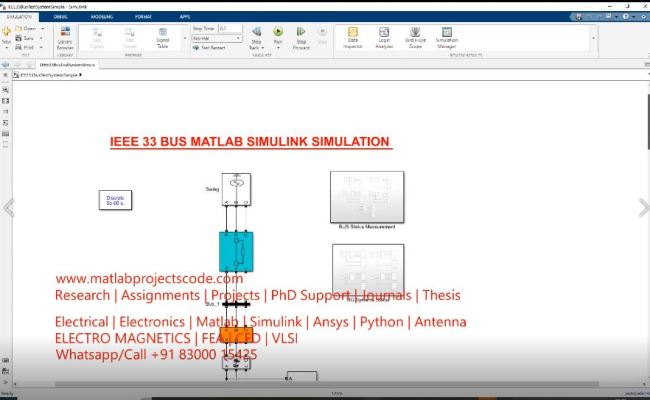Viewport: 650px width, 400px height.
Task: Click the Zoom palette icon
Action: (5, 90)
